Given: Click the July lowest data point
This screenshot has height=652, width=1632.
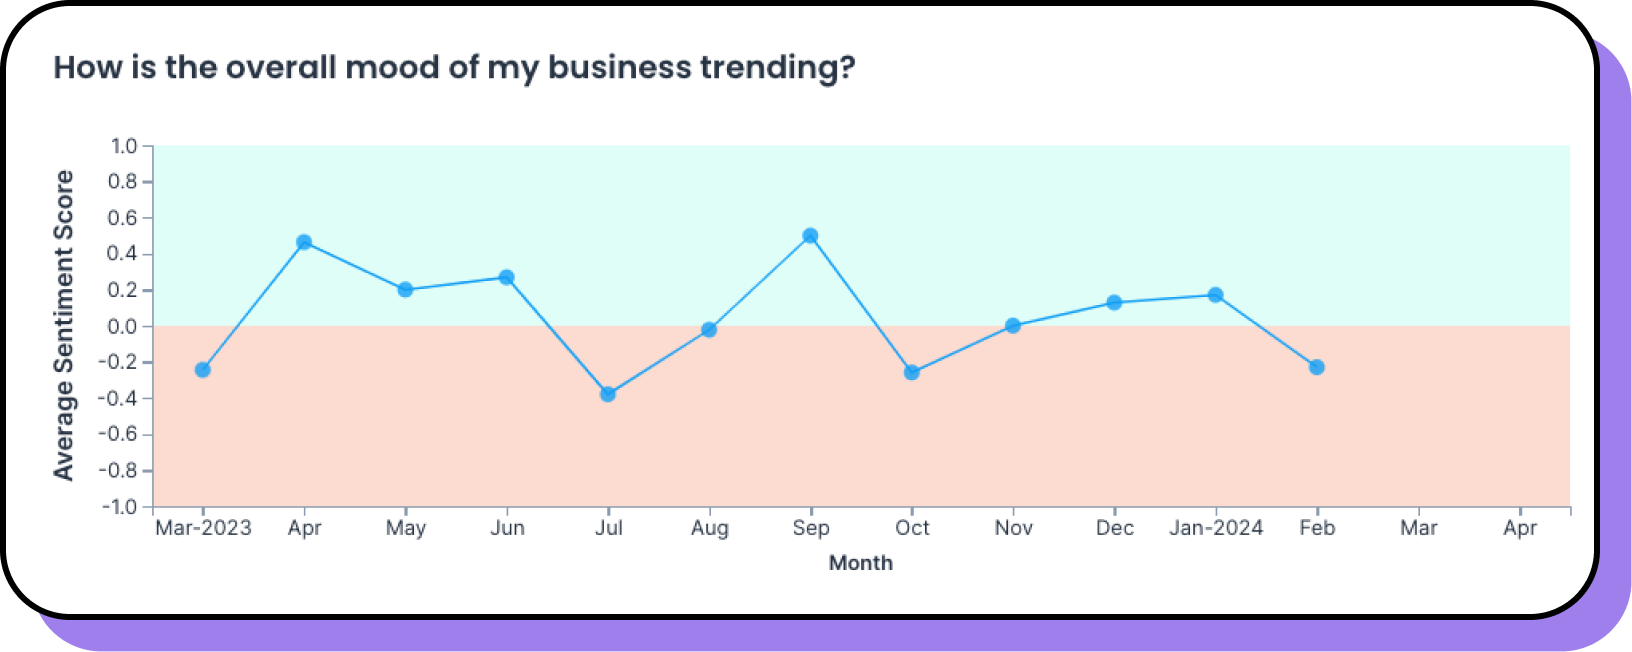Looking at the screenshot, I should tap(608, 394).
